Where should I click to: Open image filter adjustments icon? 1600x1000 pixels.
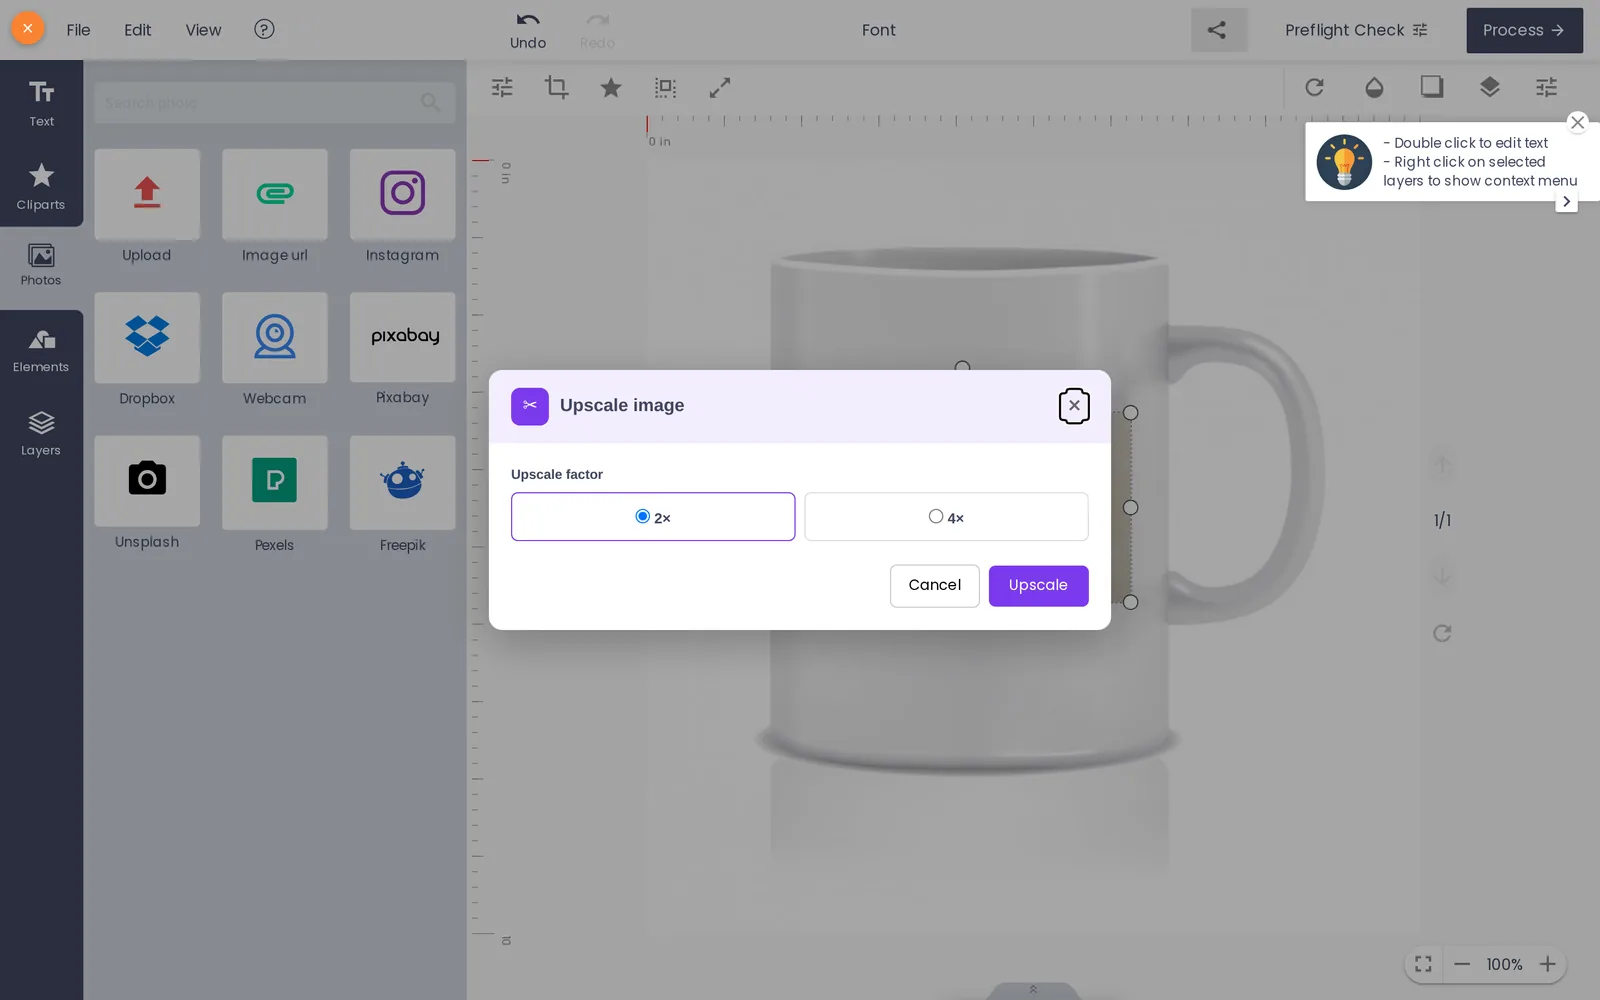(x=502, y=87)
